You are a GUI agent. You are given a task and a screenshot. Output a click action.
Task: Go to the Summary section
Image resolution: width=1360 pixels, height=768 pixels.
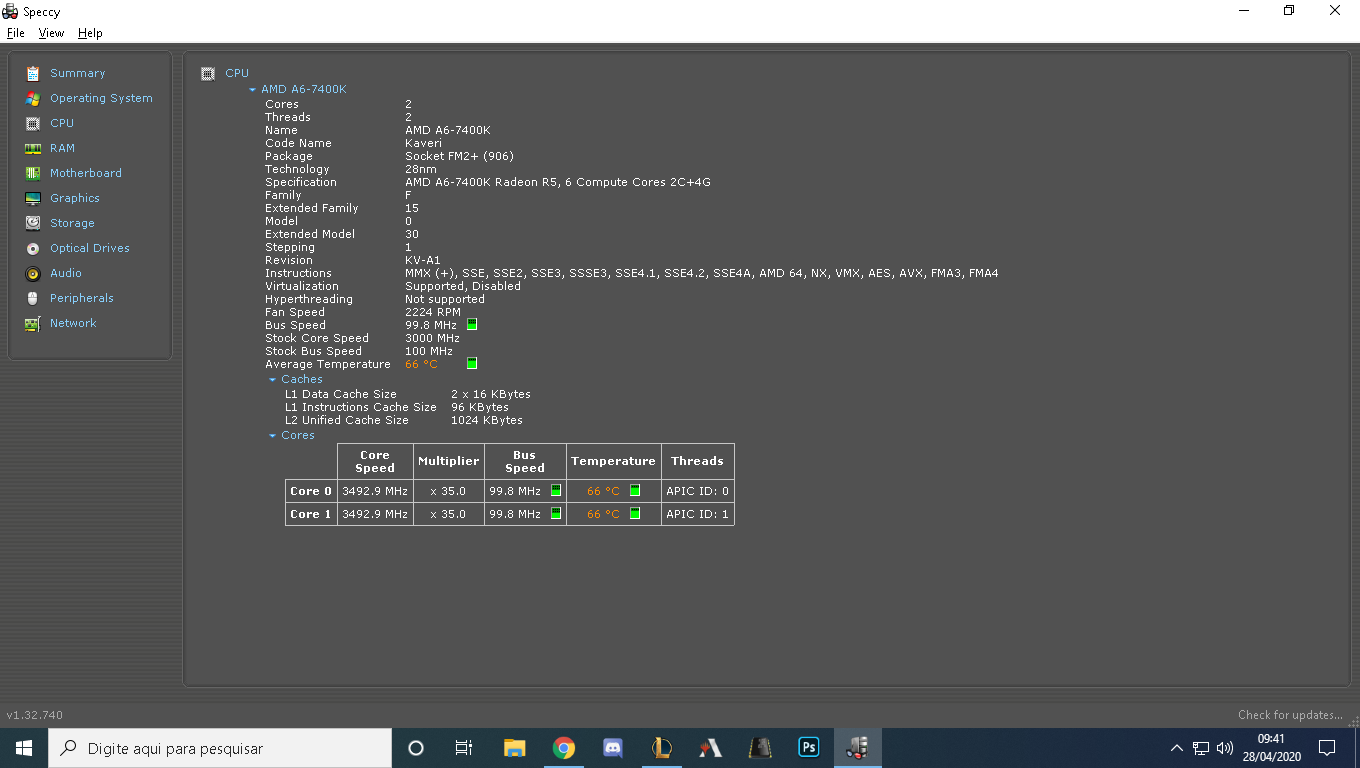click(x=77, y=73)
